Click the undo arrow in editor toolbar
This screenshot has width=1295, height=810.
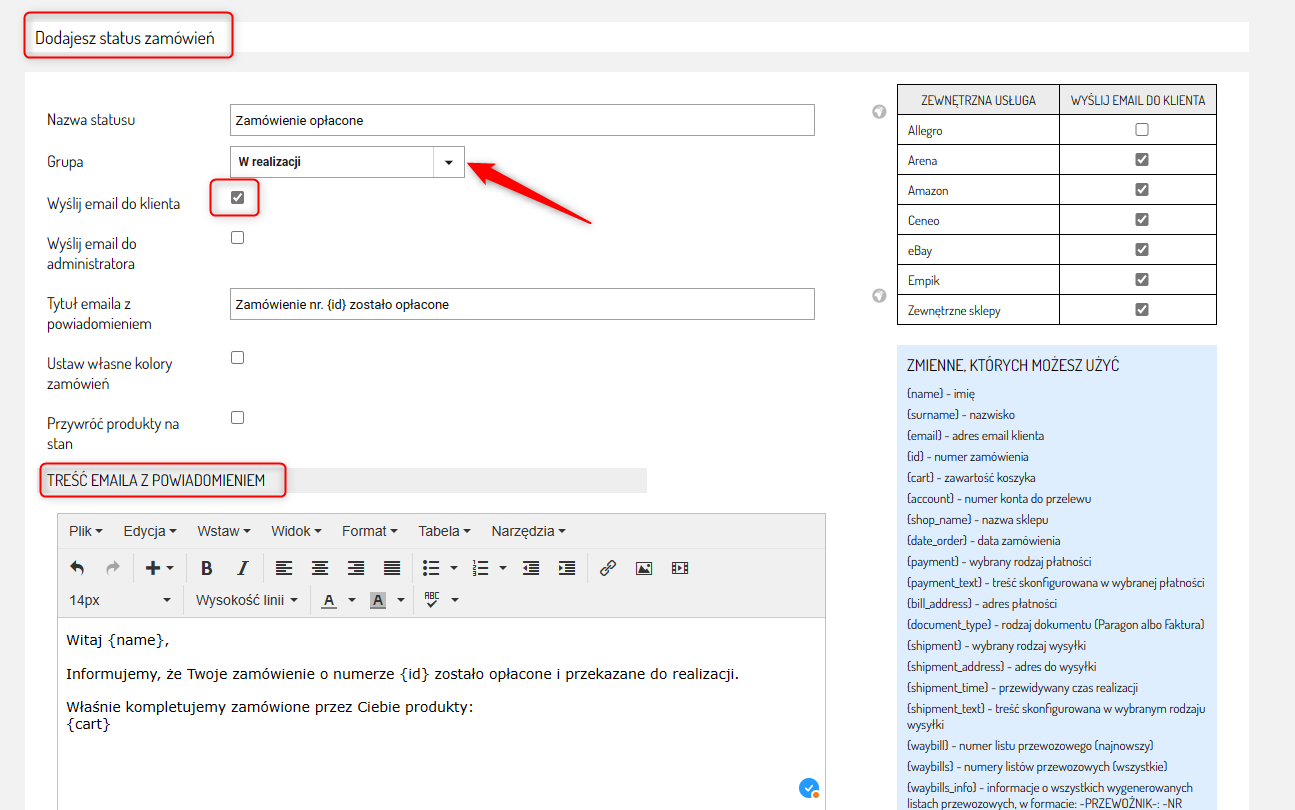tap(77, 568)
